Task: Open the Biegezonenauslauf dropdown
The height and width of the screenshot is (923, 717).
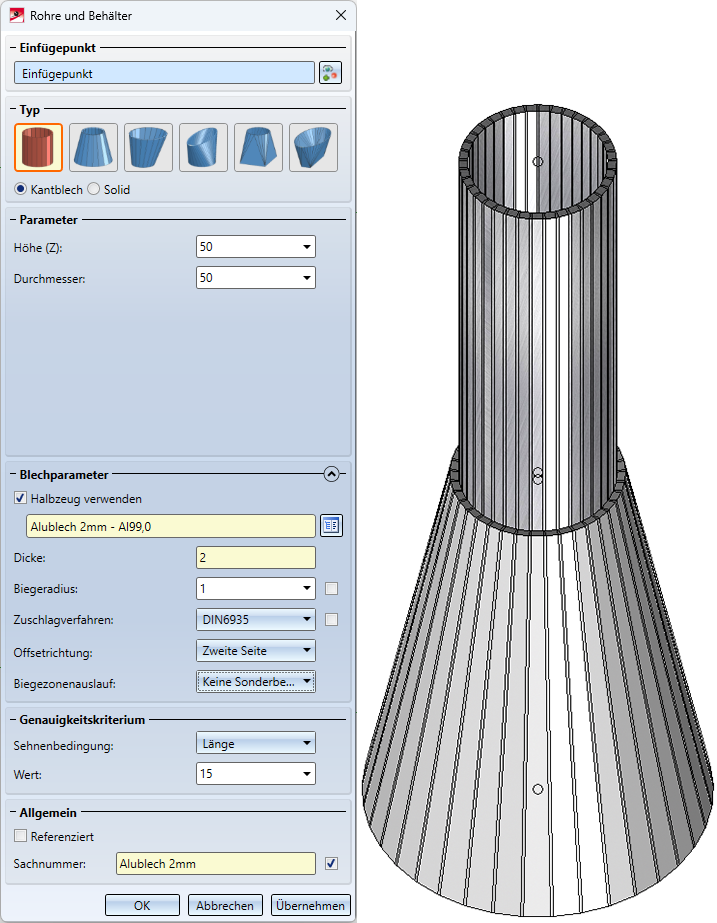Action: point(255,682)
